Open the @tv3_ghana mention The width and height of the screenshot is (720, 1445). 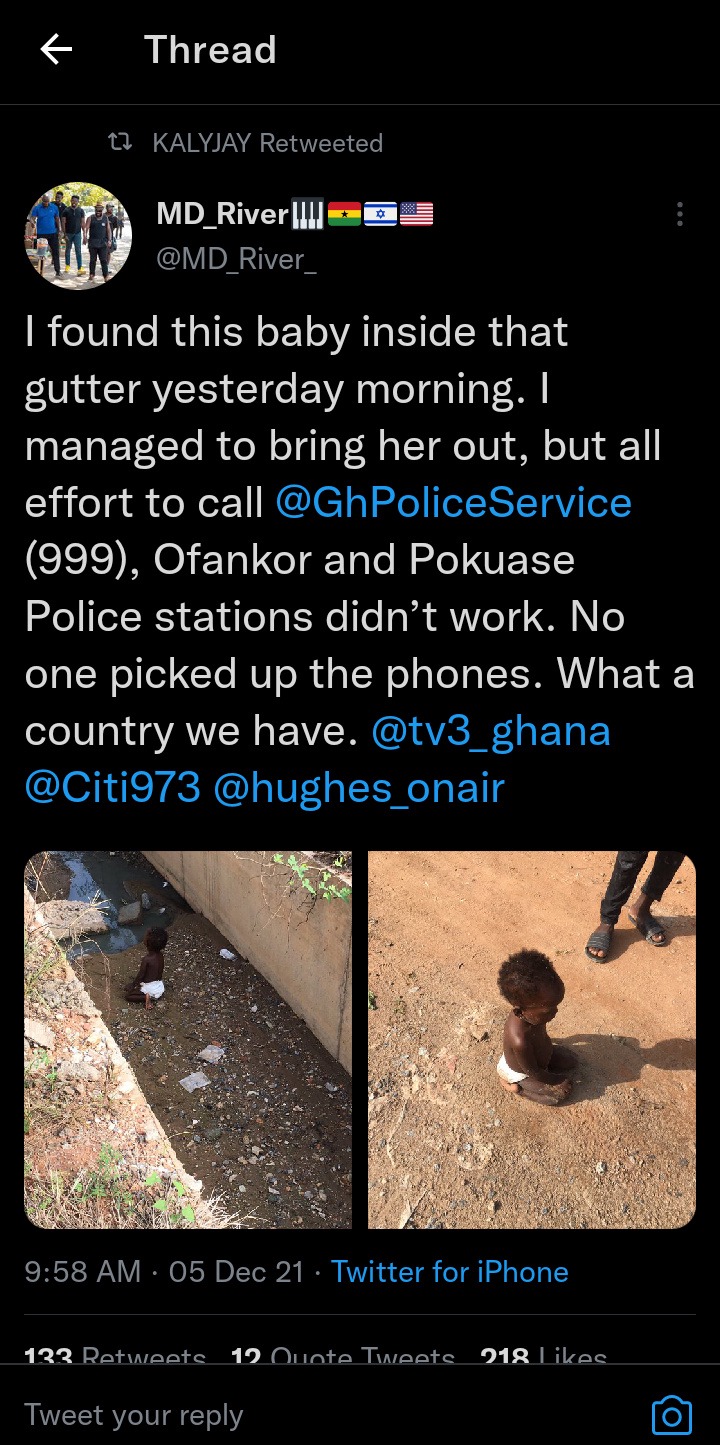pyautogui.click(x=490, y=731)
